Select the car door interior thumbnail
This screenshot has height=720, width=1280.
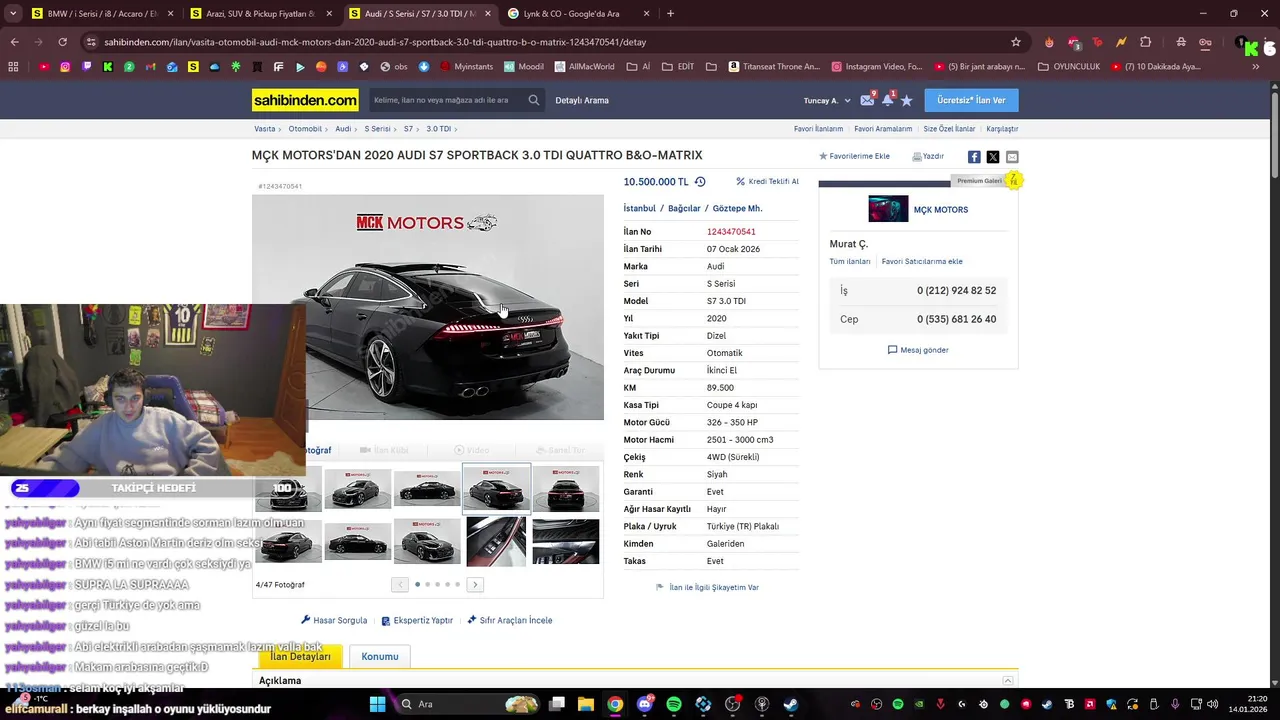tap(496, 541)
